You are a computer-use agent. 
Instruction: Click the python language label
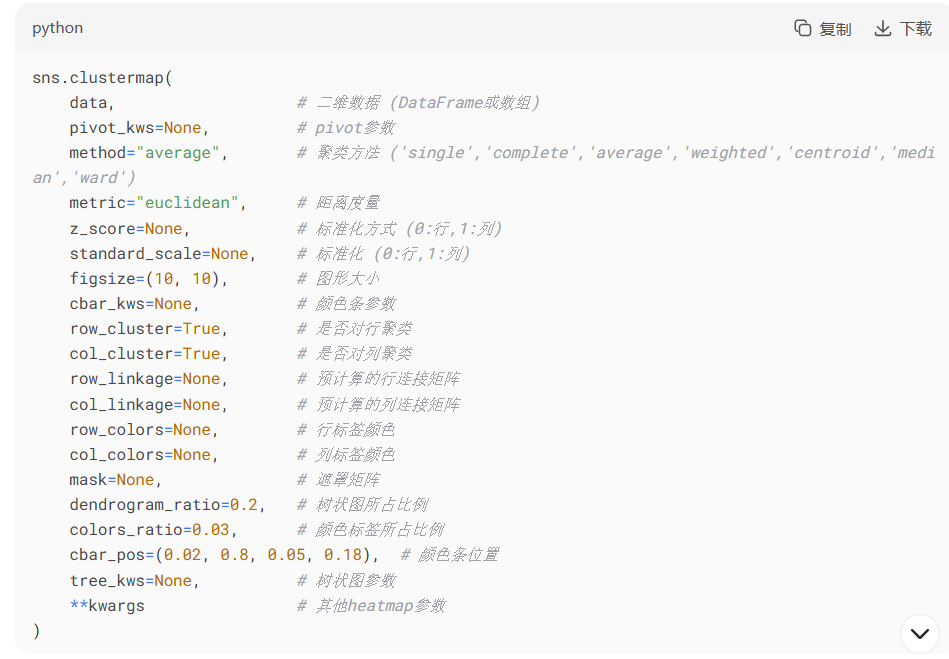[57, 28]
